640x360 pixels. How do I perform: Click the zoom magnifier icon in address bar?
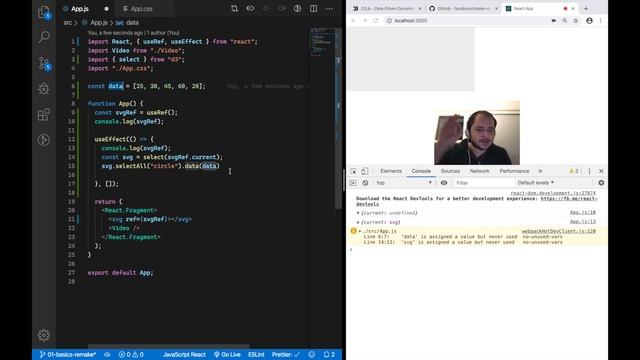coord(564,20)
